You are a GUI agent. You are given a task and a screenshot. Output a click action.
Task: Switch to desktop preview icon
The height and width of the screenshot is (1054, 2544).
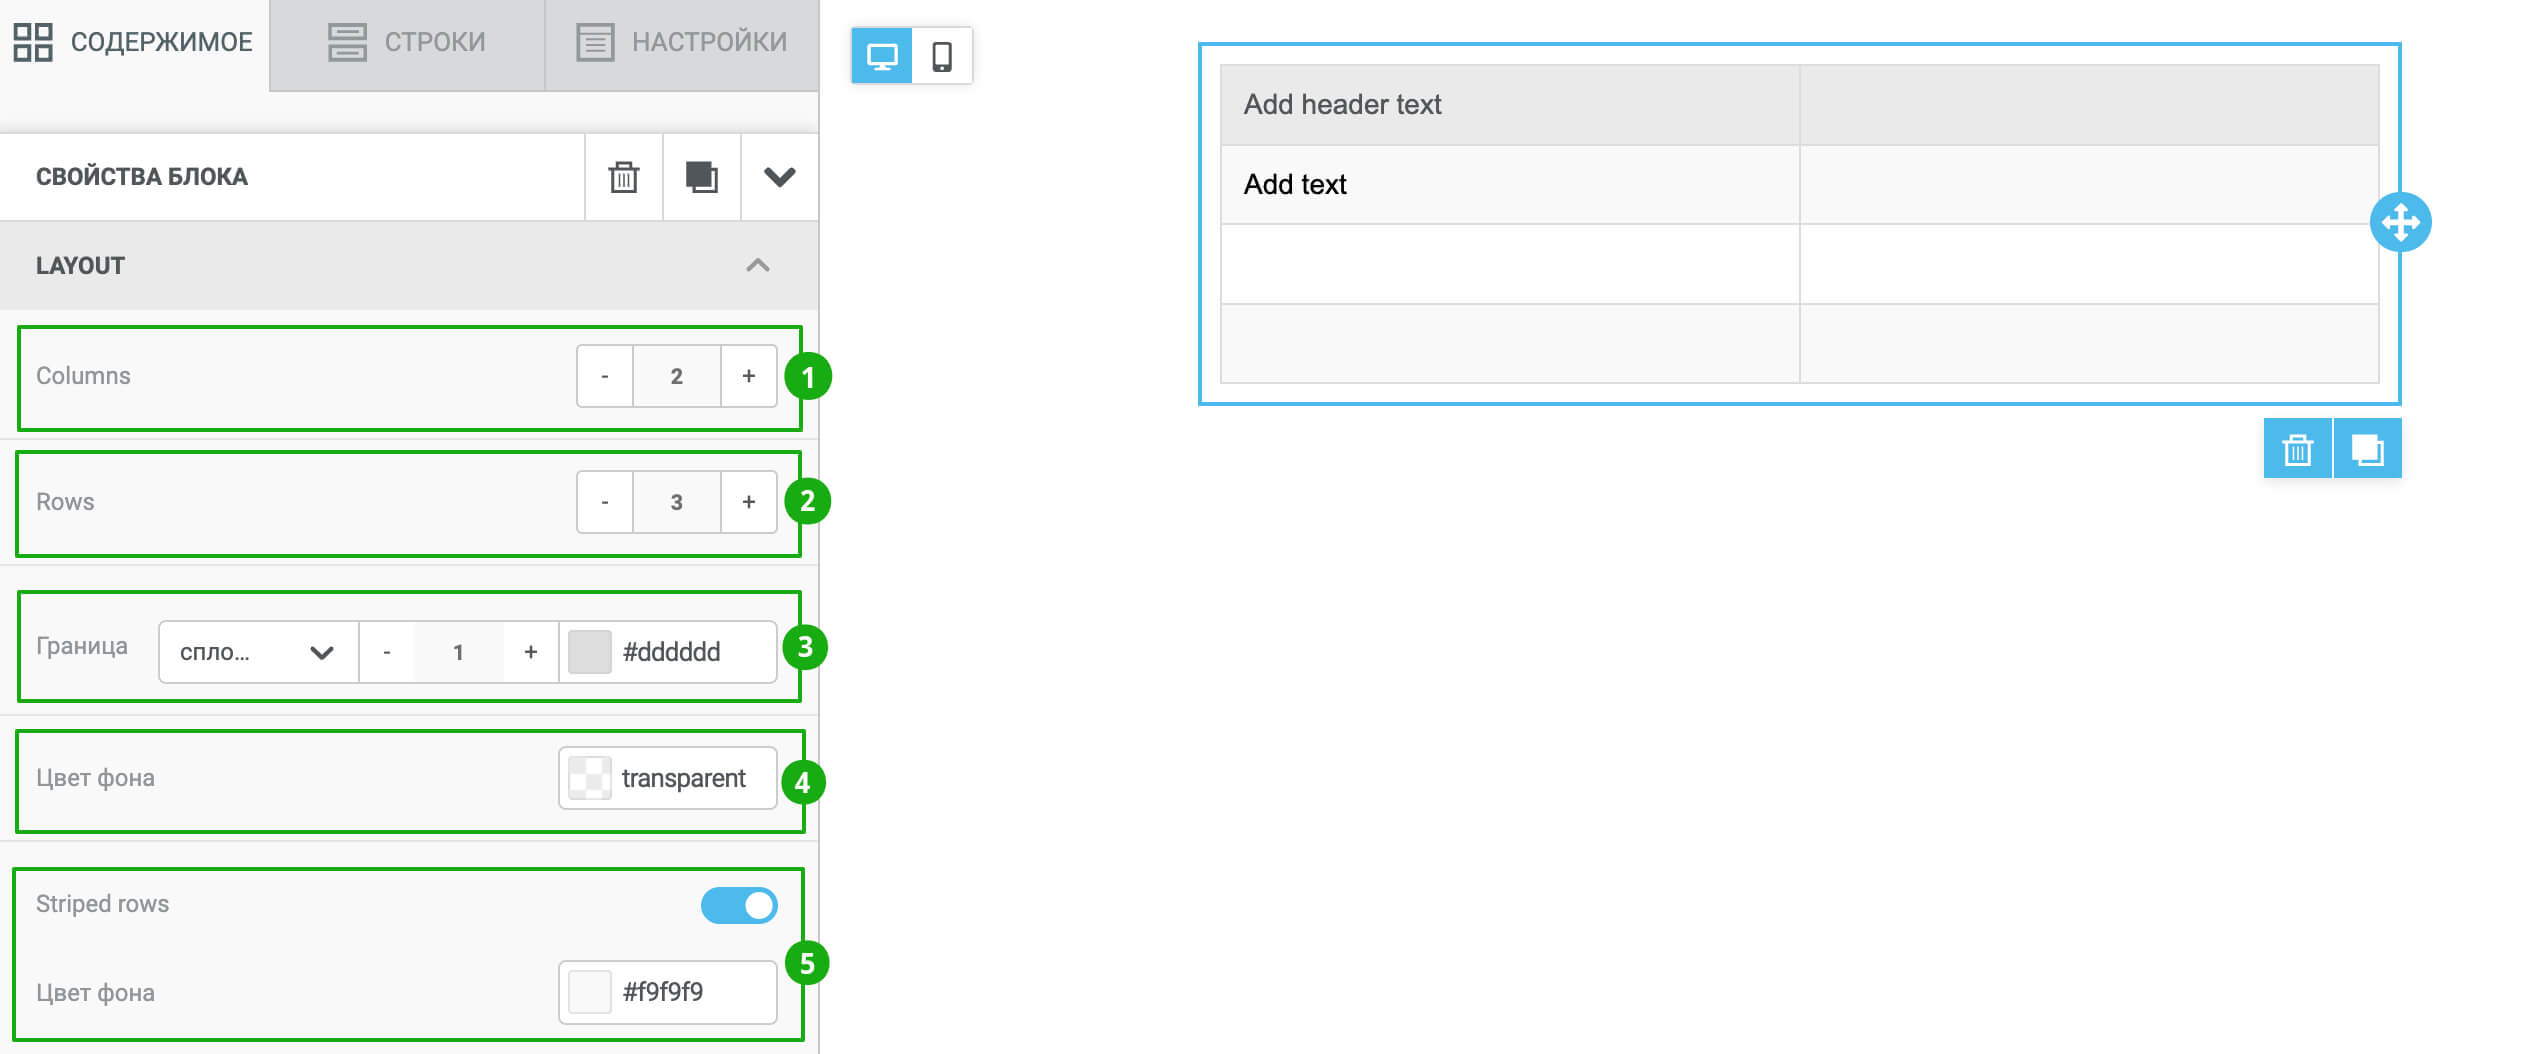pyautogui.click(x=882, y=56)
